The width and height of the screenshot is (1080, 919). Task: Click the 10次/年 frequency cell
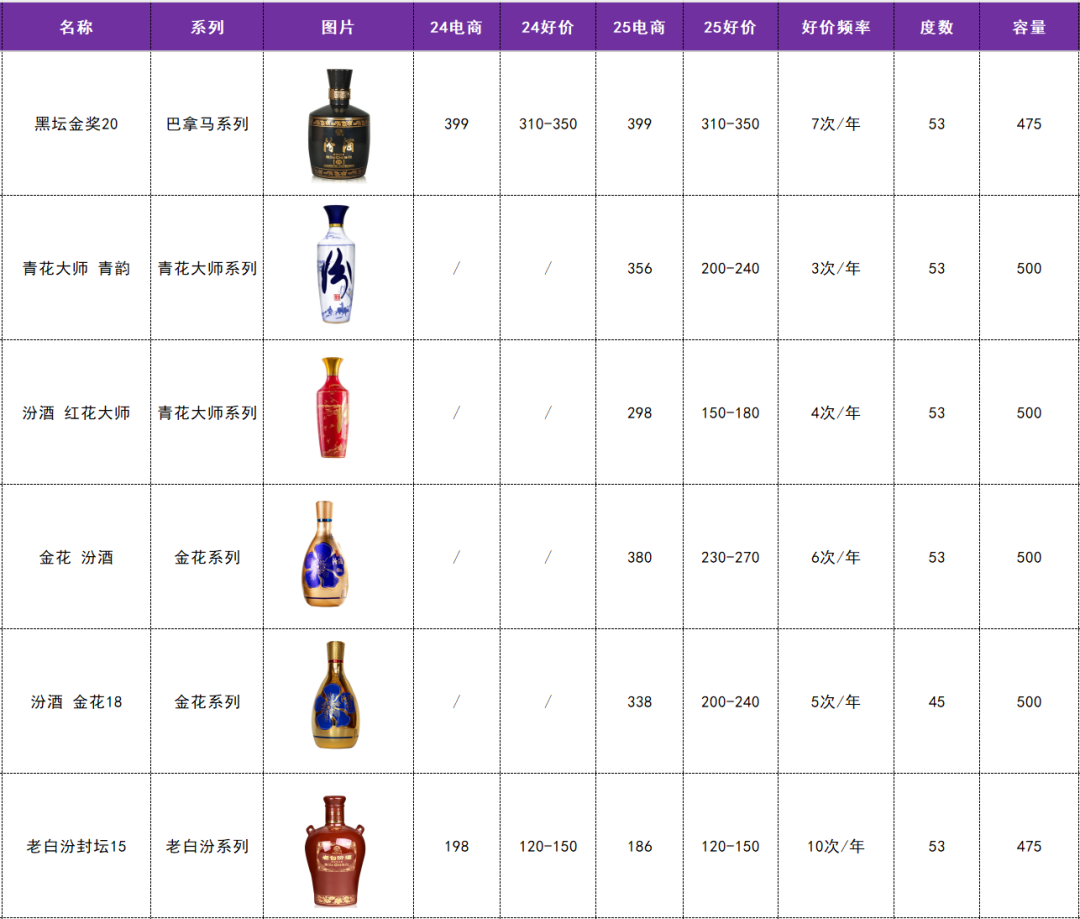(836, 846)
